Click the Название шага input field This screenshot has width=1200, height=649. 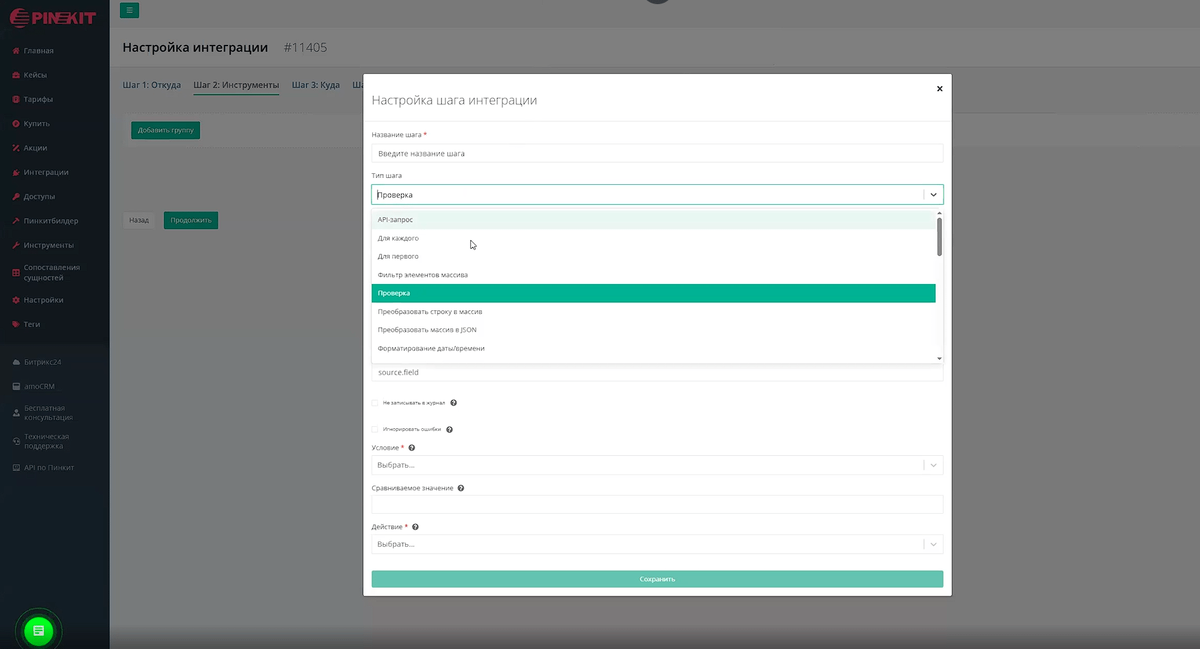click(x=656, y=154)
